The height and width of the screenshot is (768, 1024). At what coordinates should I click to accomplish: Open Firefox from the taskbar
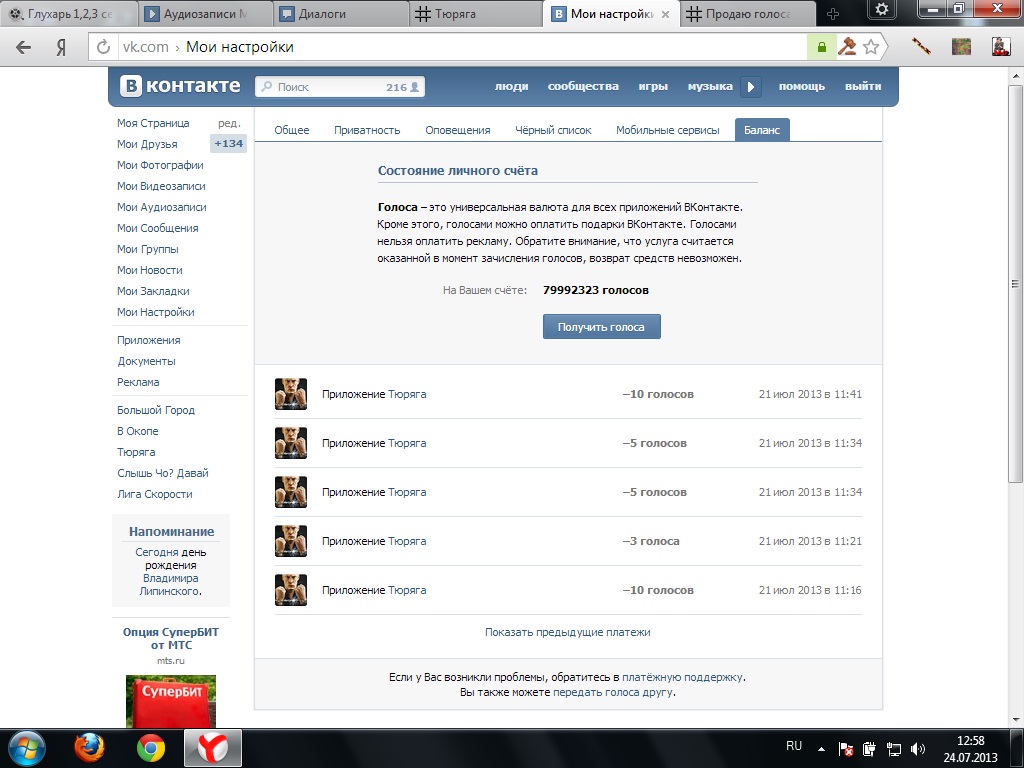89,748
